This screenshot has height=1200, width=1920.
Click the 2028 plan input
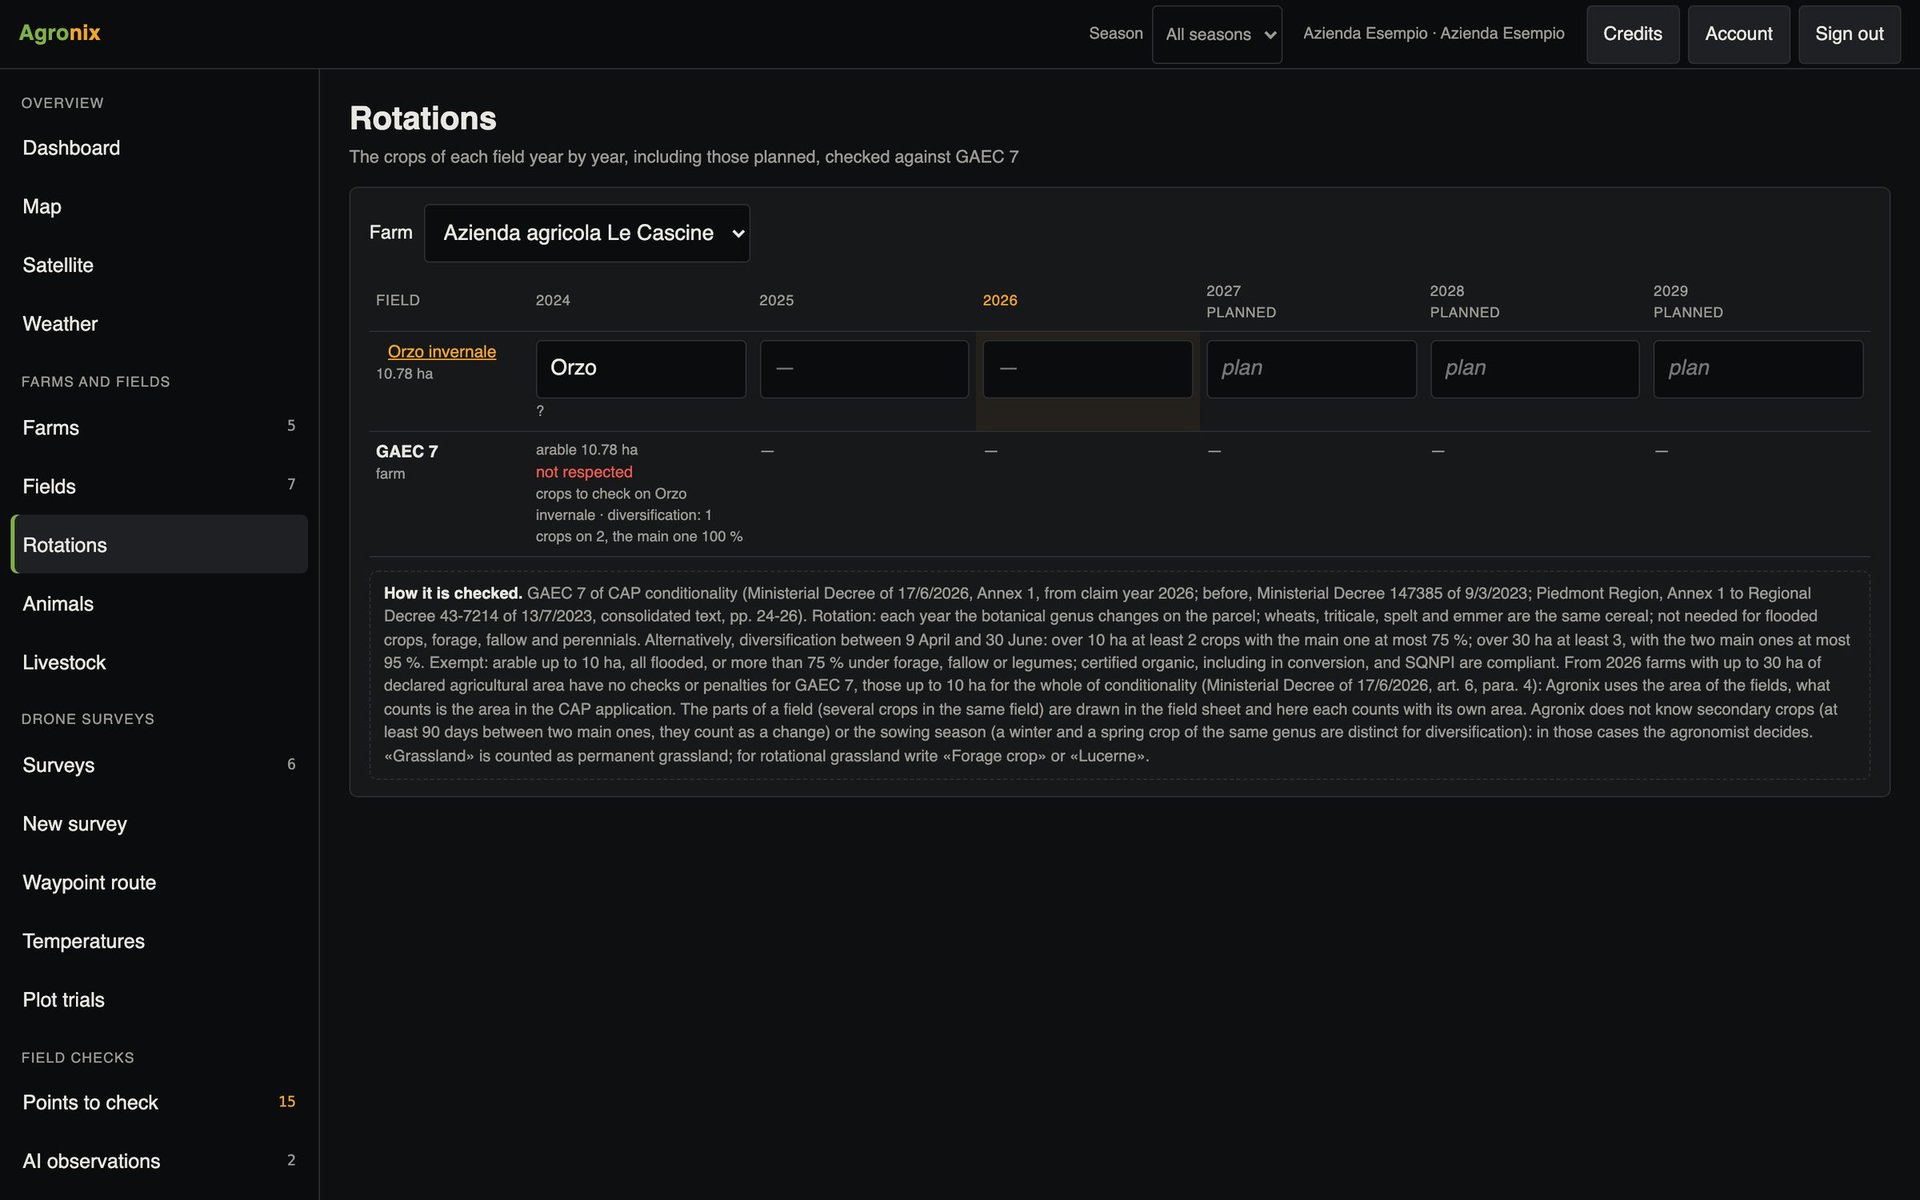pos(1535,369)
